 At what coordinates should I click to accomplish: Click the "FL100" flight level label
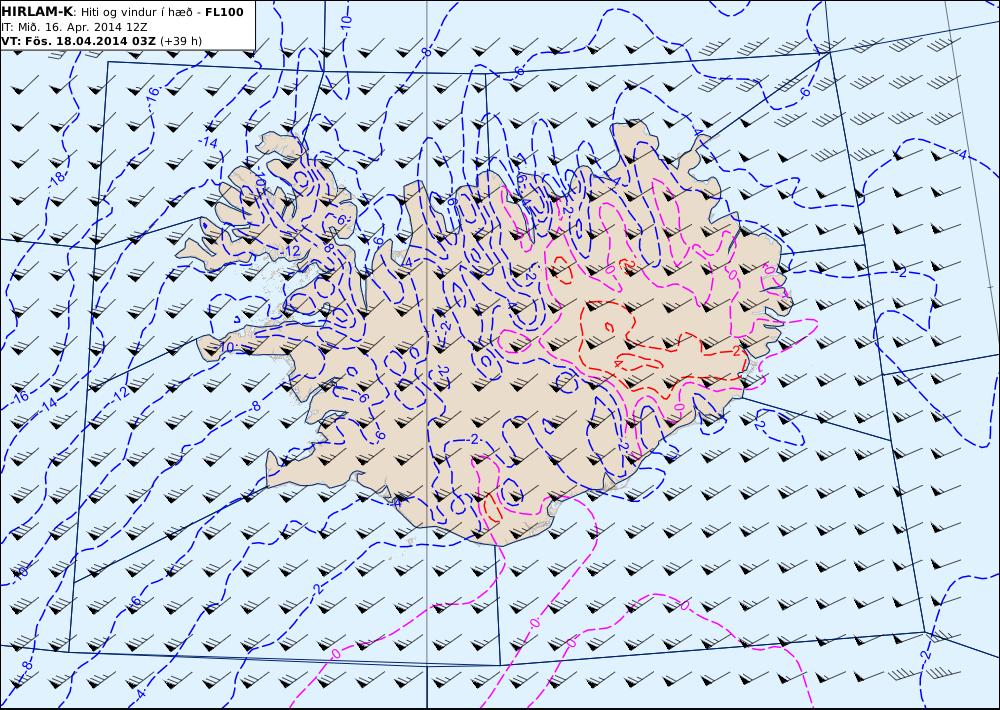click(224, 12)
